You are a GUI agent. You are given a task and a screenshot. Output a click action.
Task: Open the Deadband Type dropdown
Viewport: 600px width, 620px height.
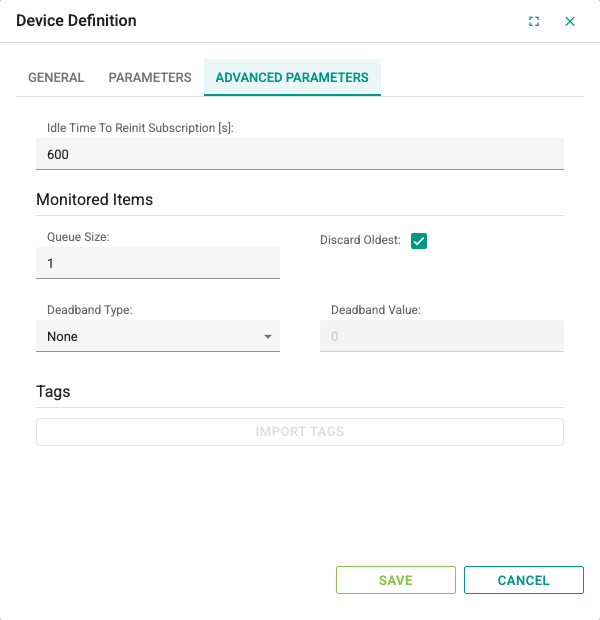(x=158, y=336)
